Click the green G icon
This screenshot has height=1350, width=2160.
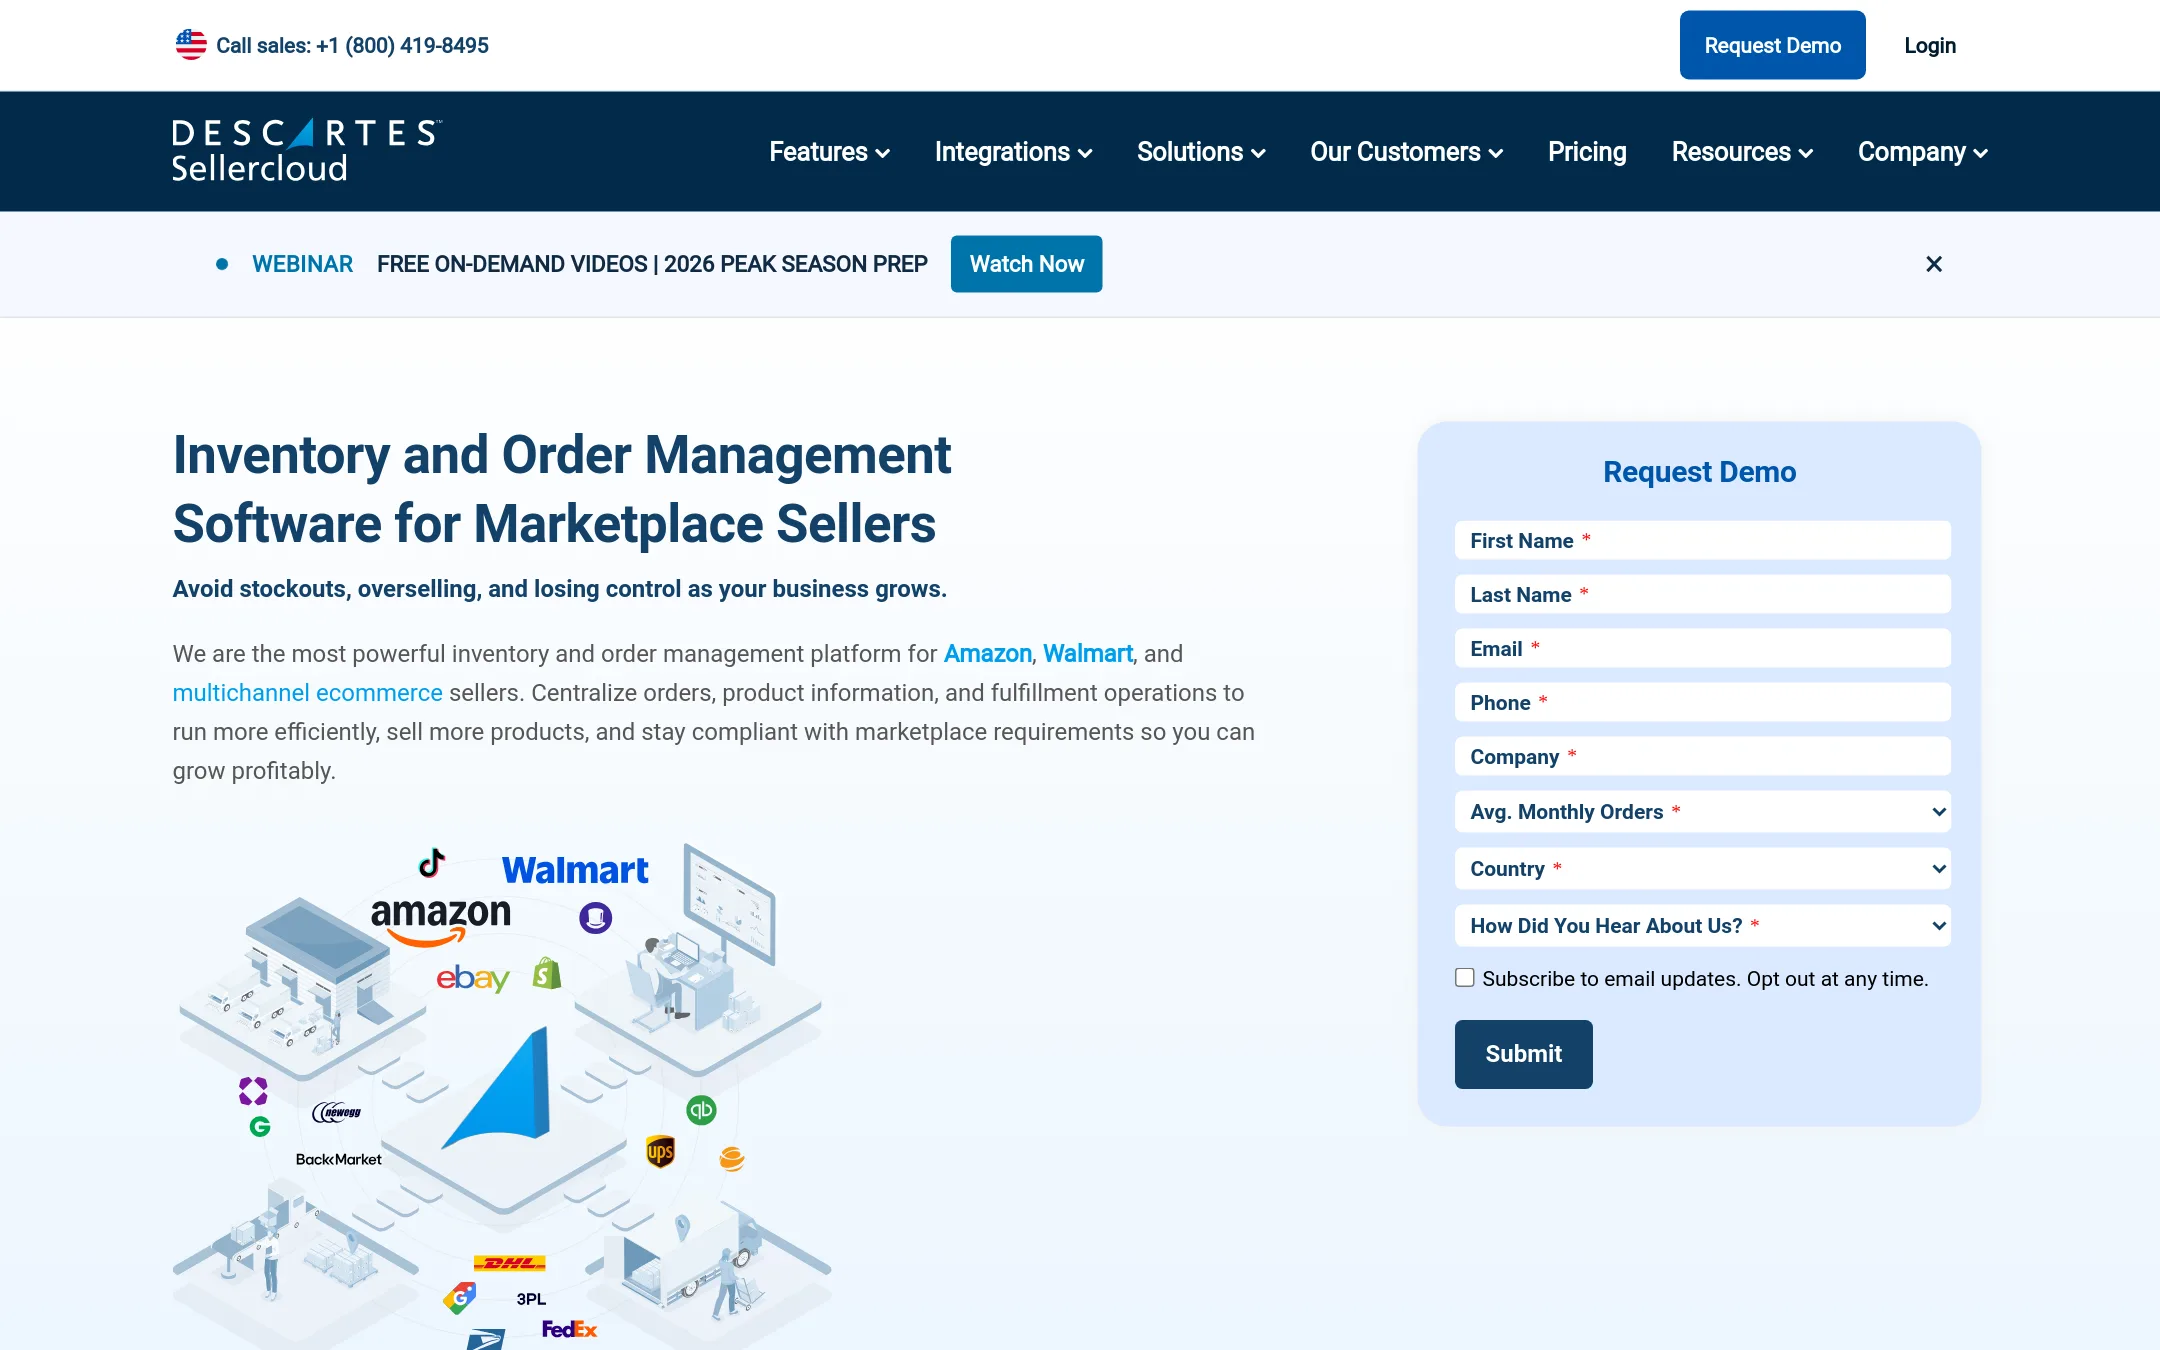tap(260, 1127)
